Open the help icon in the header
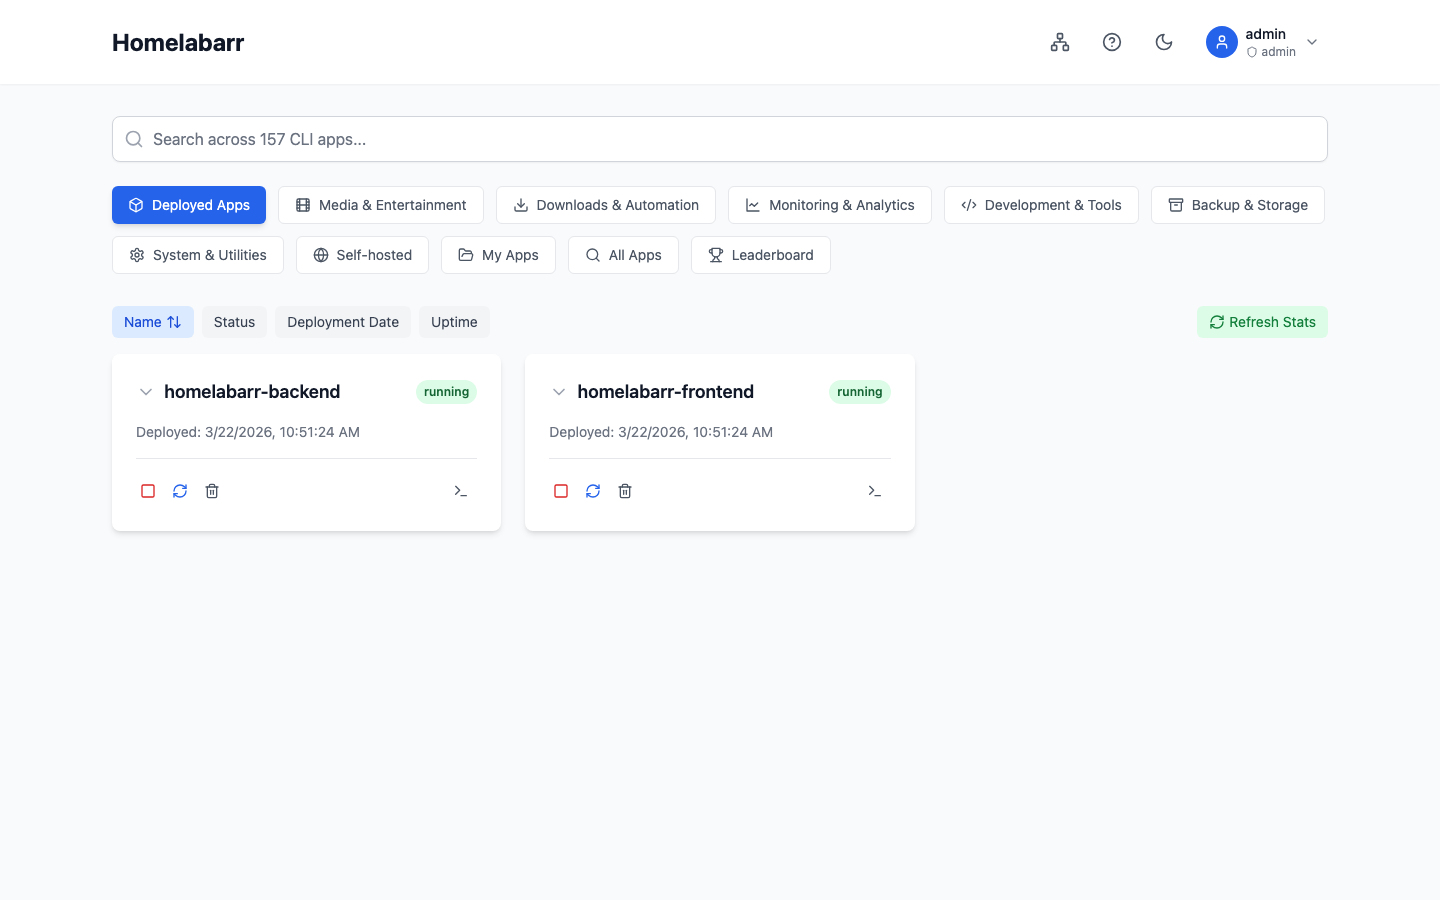 tap(1112, 42)
